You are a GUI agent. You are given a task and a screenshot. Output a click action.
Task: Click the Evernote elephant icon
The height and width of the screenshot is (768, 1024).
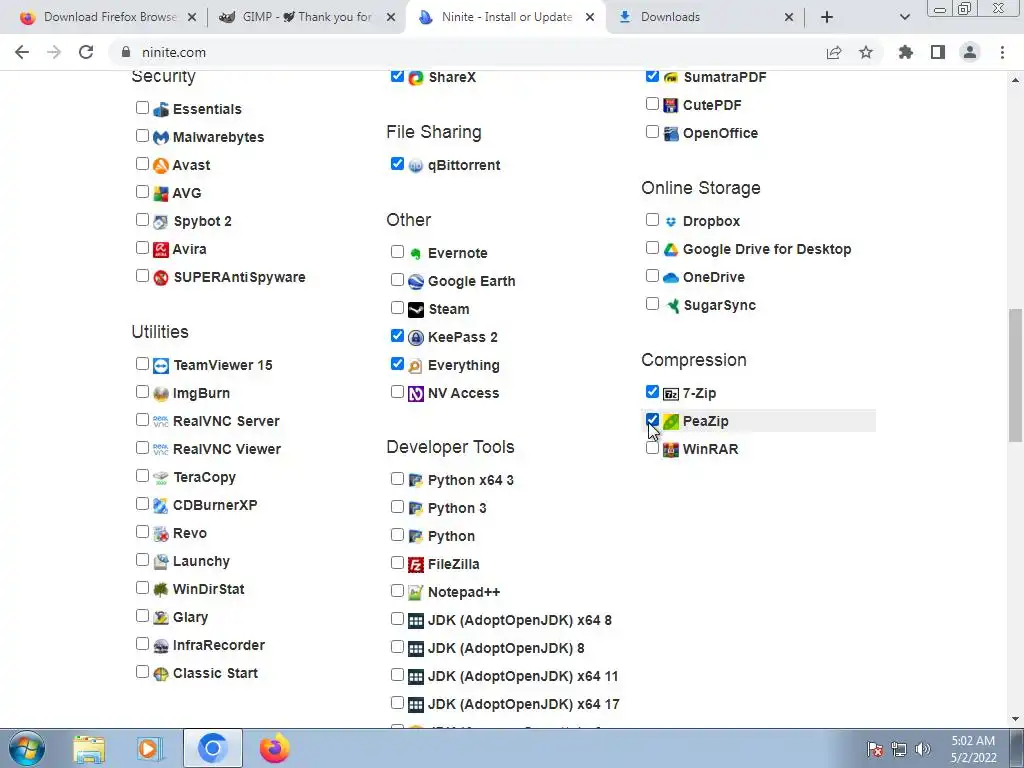(416, 253)
